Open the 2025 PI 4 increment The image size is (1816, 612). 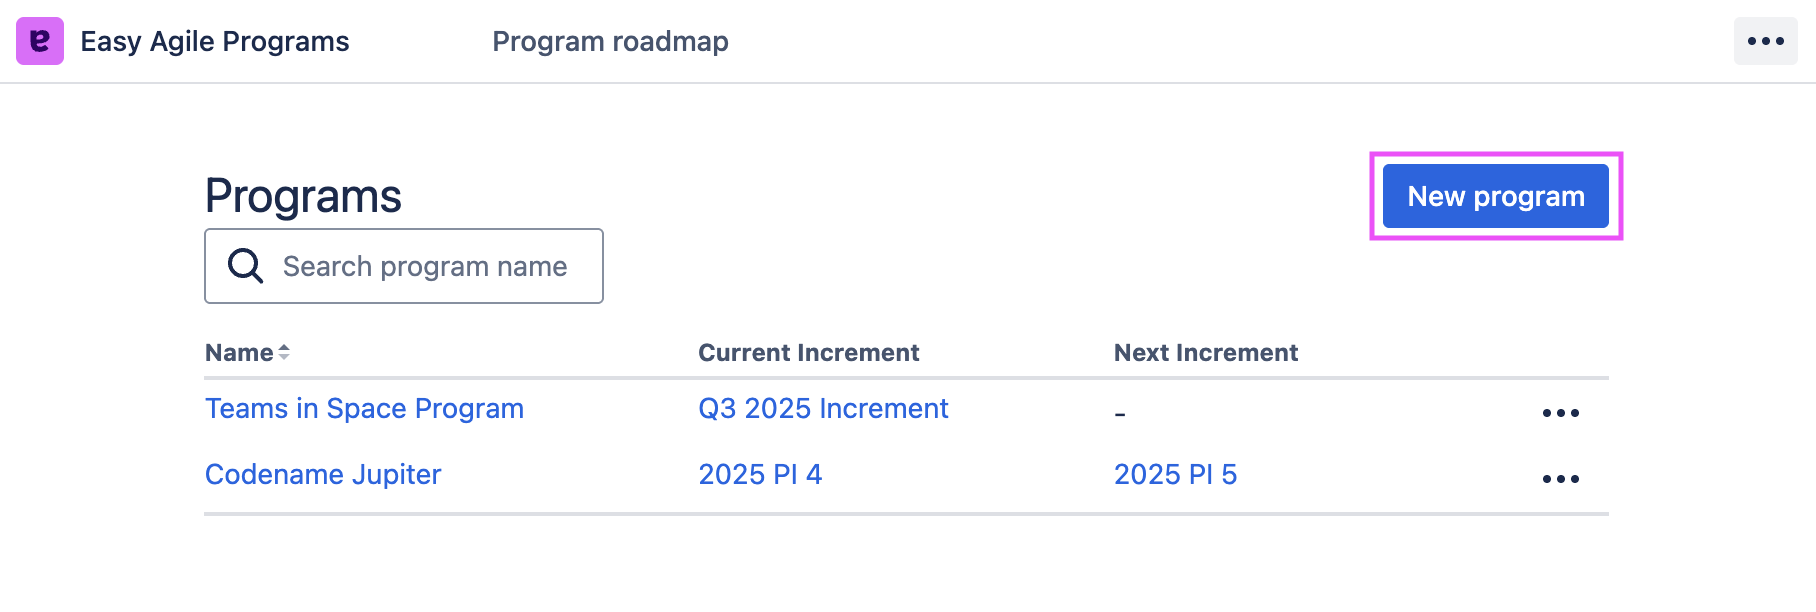click(760, 474)
